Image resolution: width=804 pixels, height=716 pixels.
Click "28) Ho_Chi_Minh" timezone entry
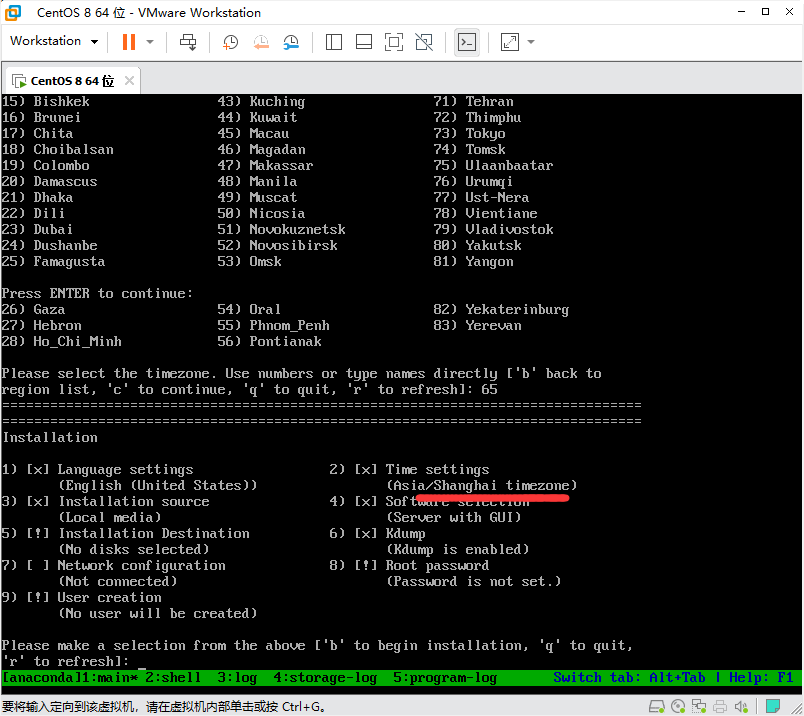[x=62, y=342]
